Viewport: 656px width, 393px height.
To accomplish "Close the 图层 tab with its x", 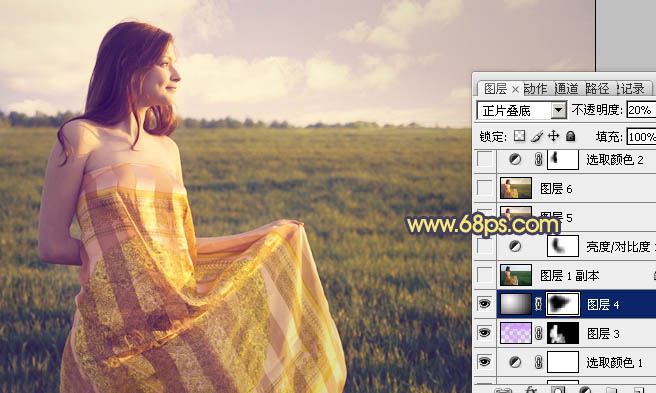I will click(515, 89).
